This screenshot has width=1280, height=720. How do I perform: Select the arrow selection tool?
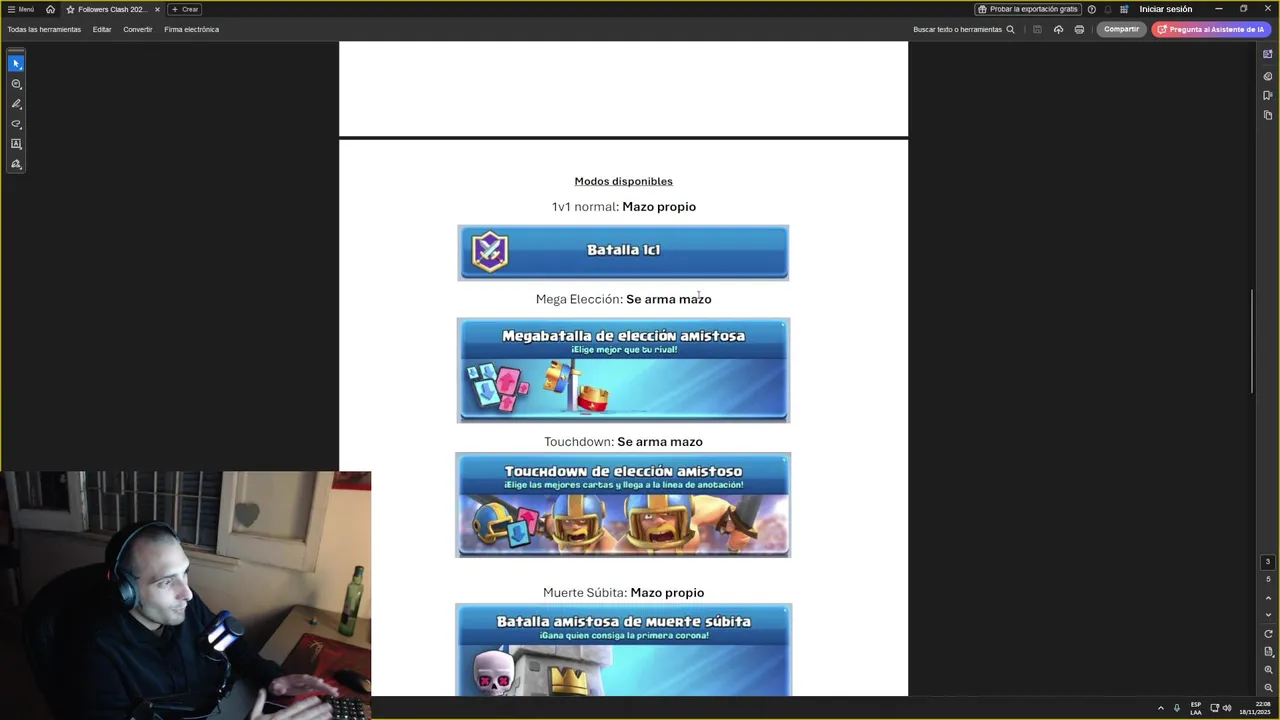click(x=16, y=64)
